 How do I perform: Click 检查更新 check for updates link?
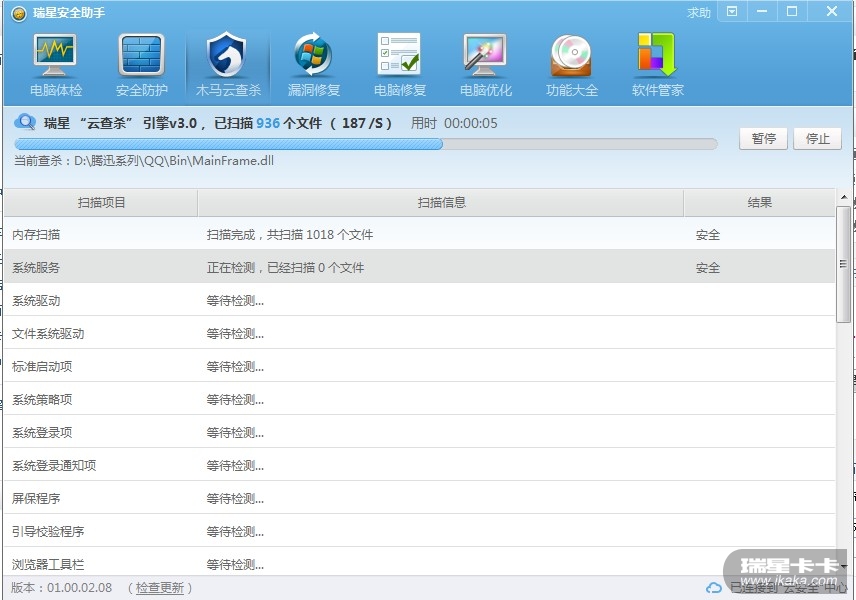click(159, 588)
